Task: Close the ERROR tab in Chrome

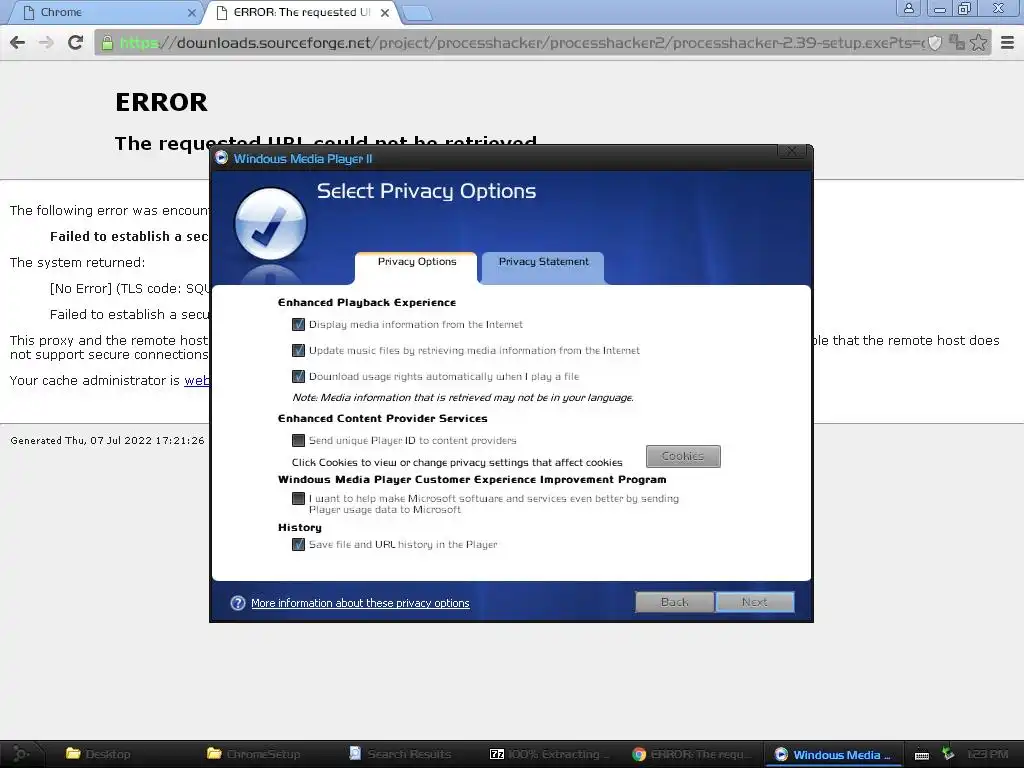Action: [385, 12]
